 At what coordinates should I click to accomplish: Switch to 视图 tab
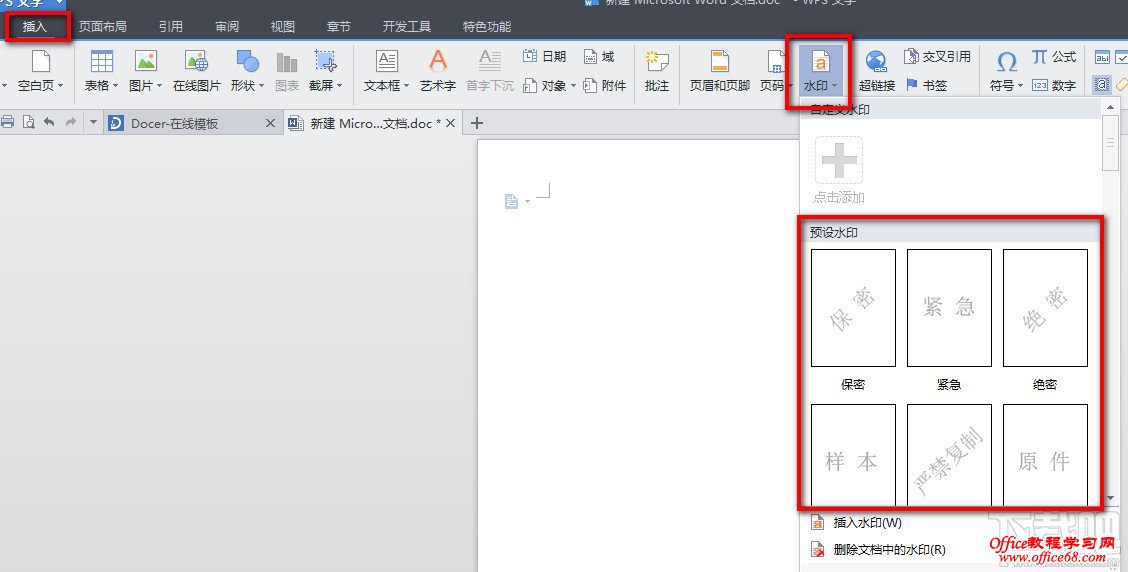click(x=283, y=27)
